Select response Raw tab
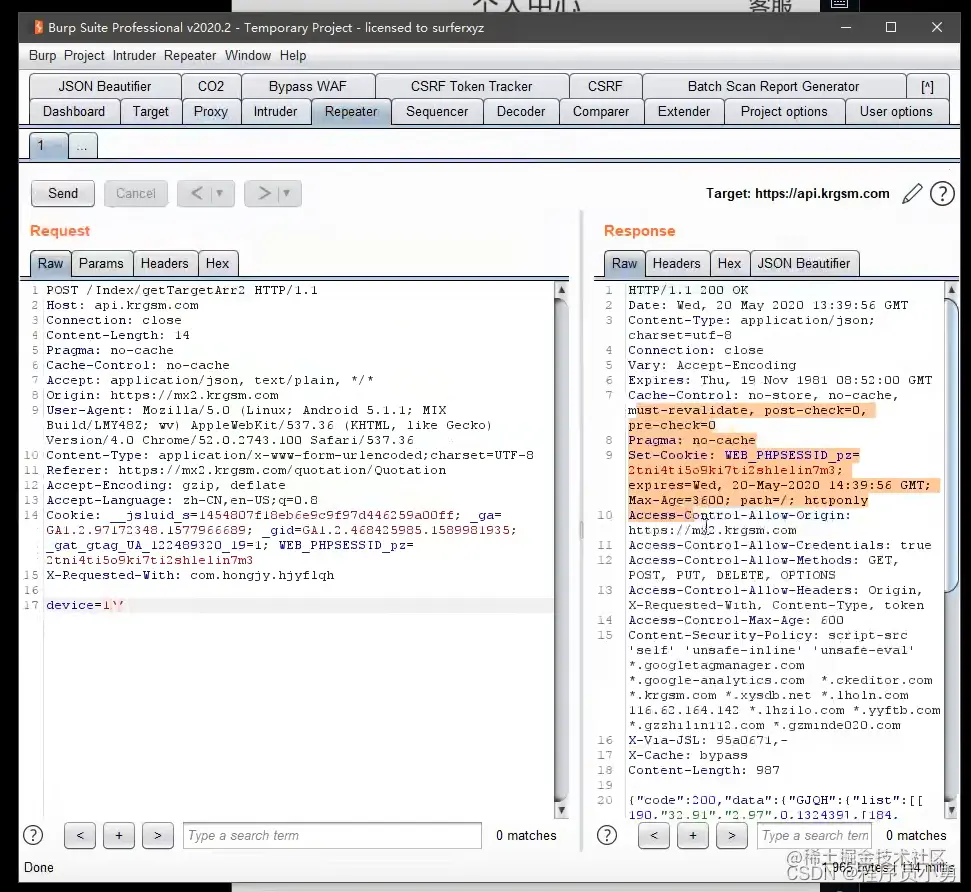This screenshot has height=892, width=971. tap(624, 263)
